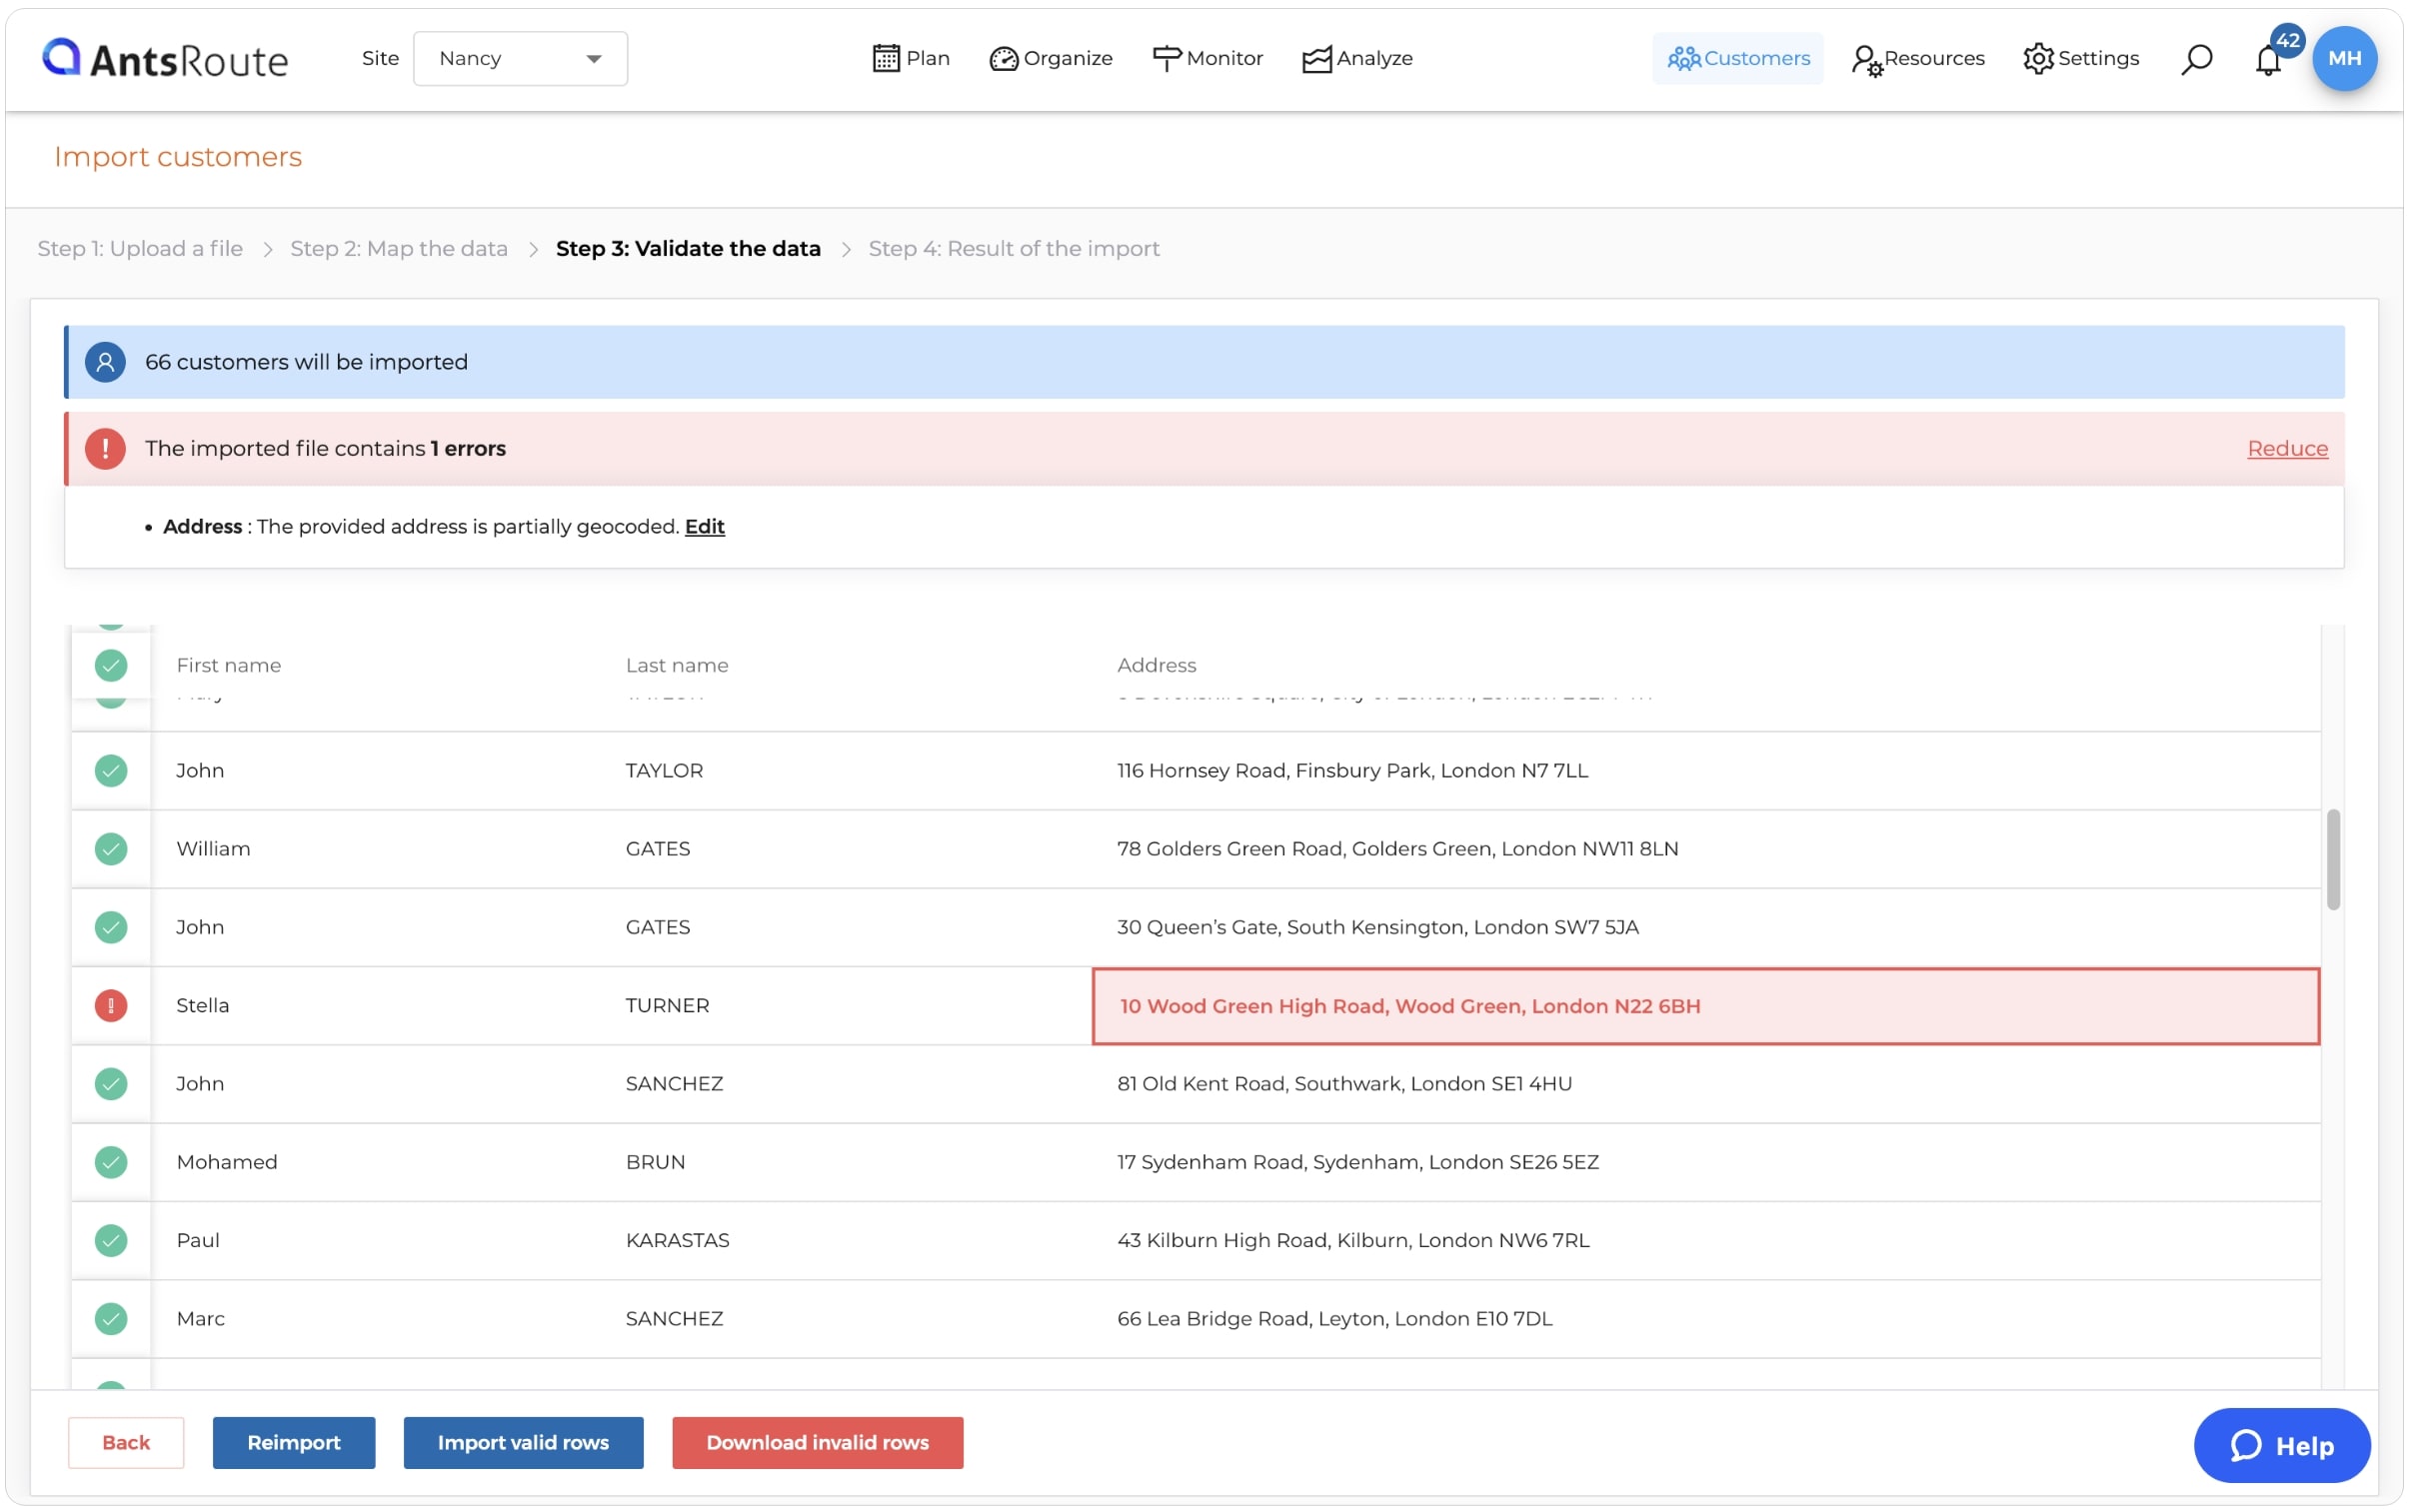Click the Mohamed first name cell

227,1162
